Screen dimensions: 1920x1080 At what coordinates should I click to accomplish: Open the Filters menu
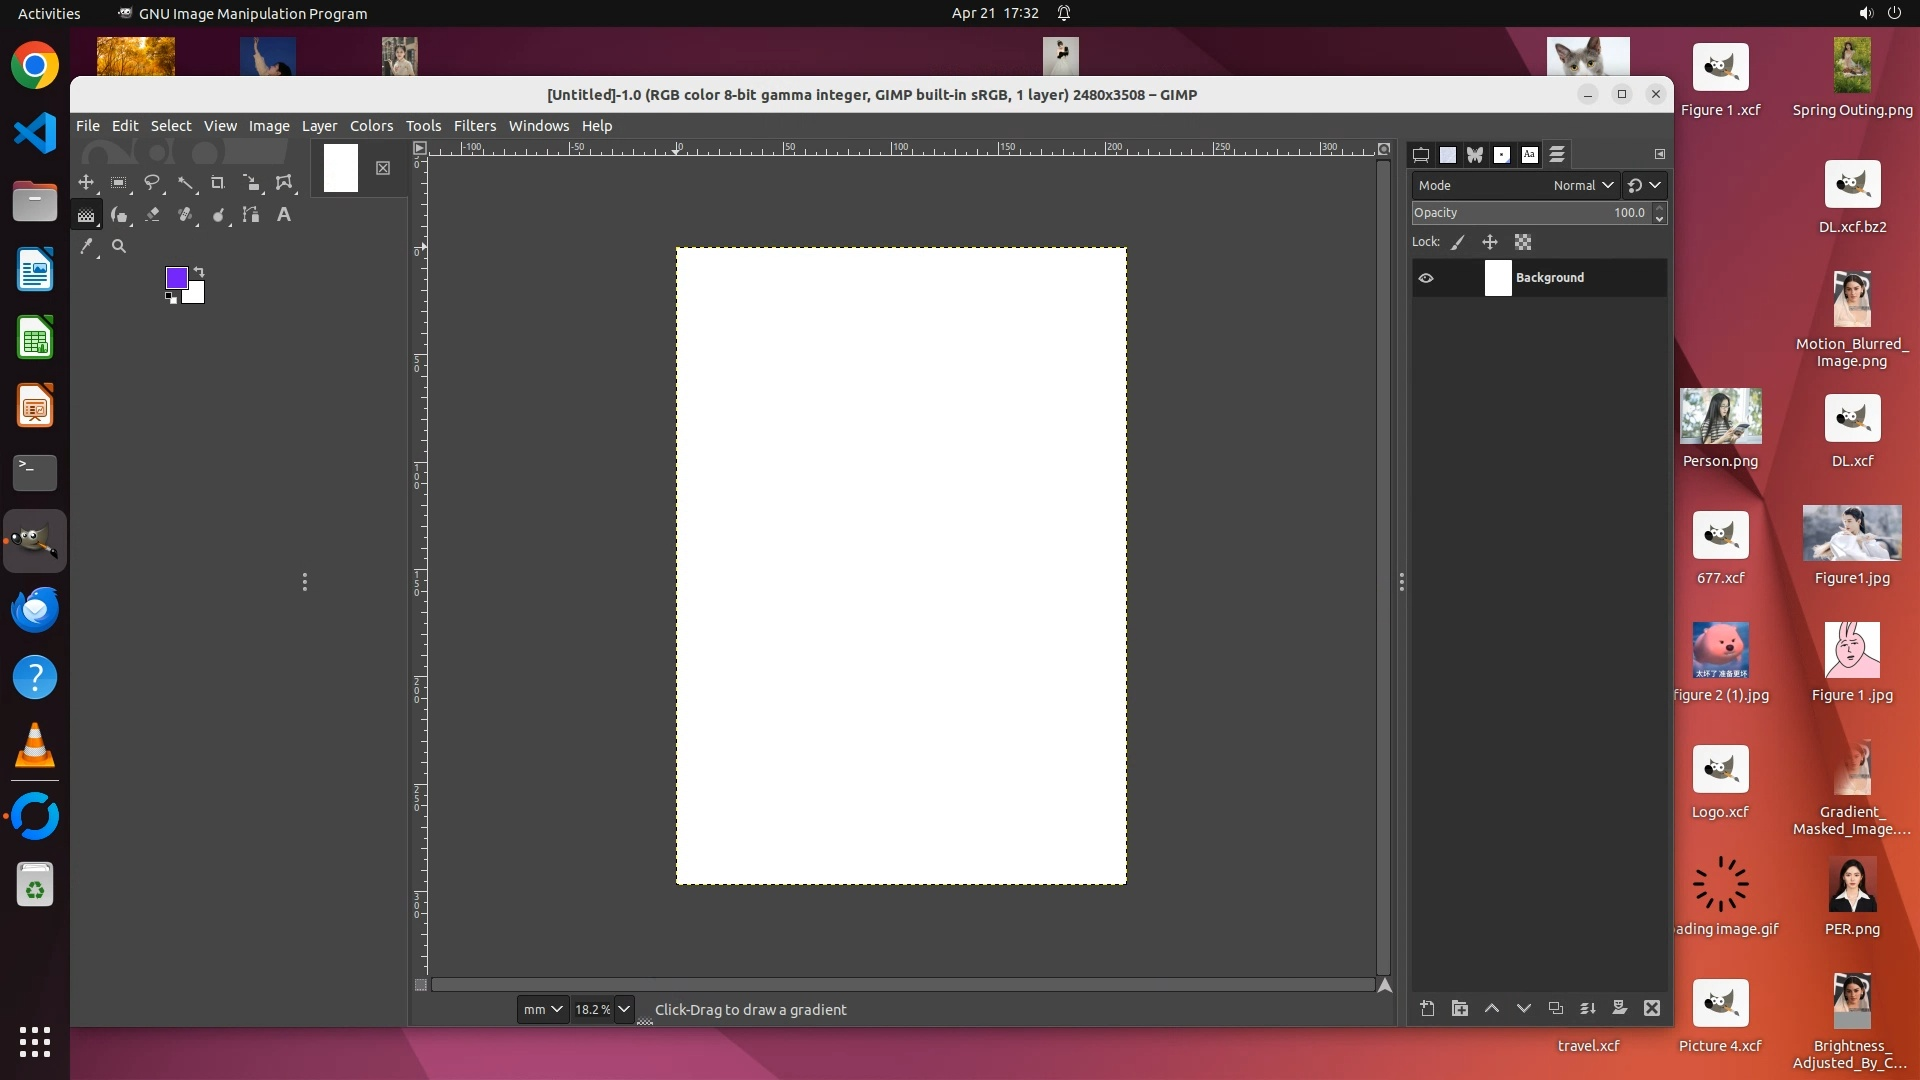(474, 126)
